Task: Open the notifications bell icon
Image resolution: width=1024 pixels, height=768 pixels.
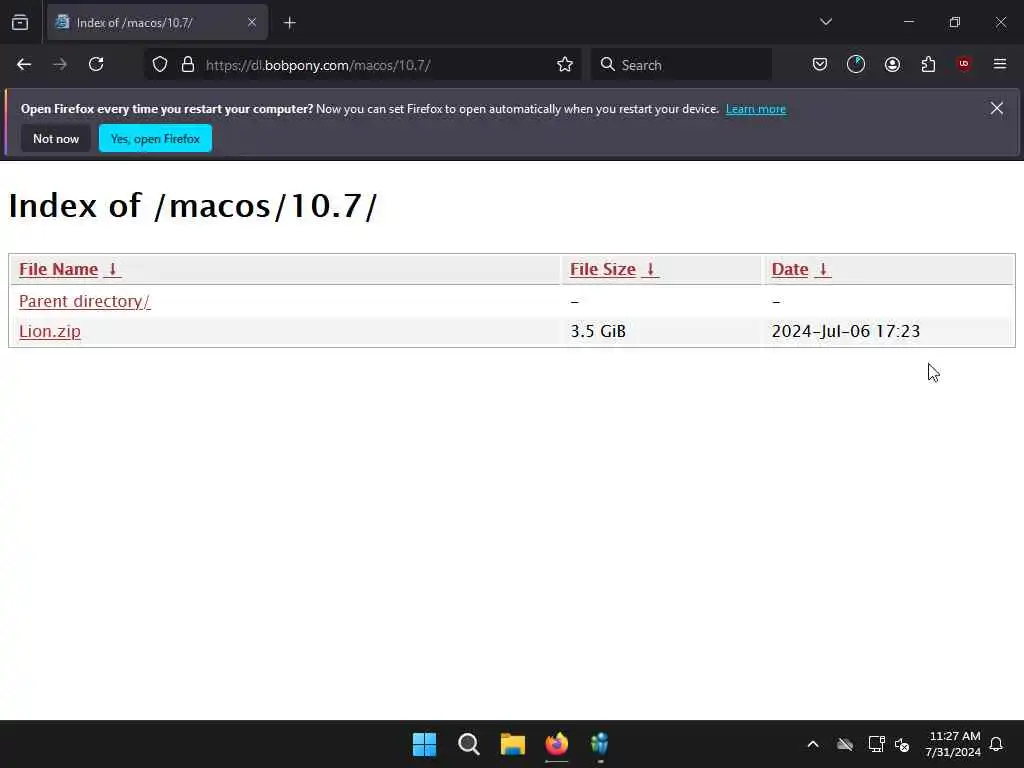Action: tap(997, 744)
